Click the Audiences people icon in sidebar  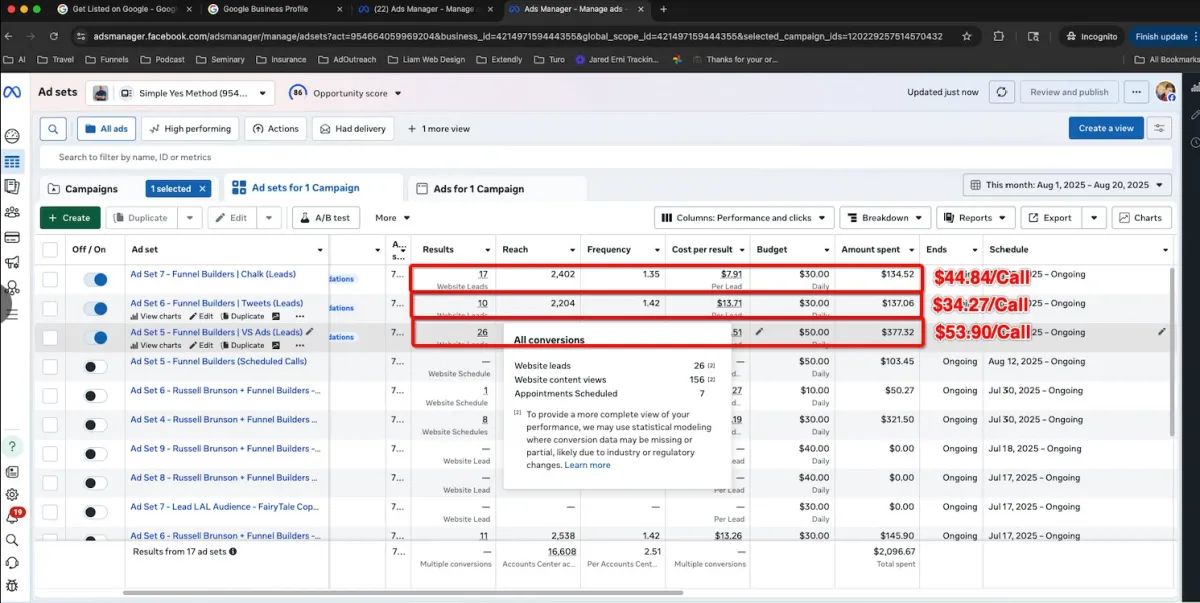point(12,212)
